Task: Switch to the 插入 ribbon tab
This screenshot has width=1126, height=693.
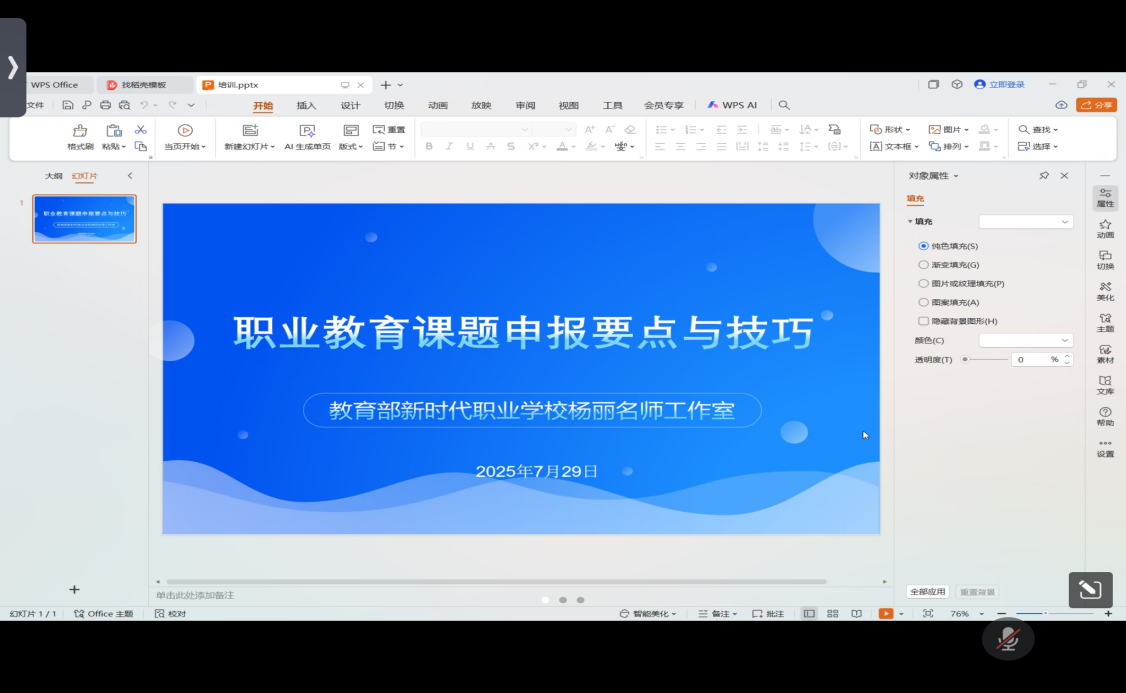Action: click(x=307, y=104)
